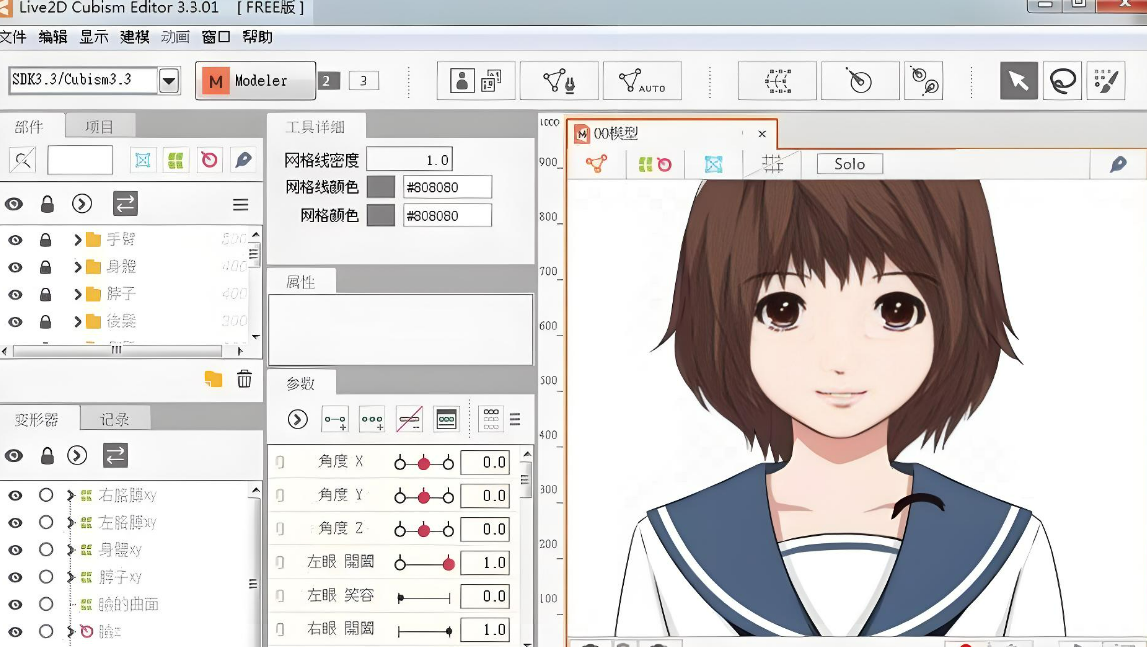Image resolution: width=1147 pixels, height=647 pixels.
Task: Open the 文件 menu
Action: pyautogui.click(x=12, y=37)
